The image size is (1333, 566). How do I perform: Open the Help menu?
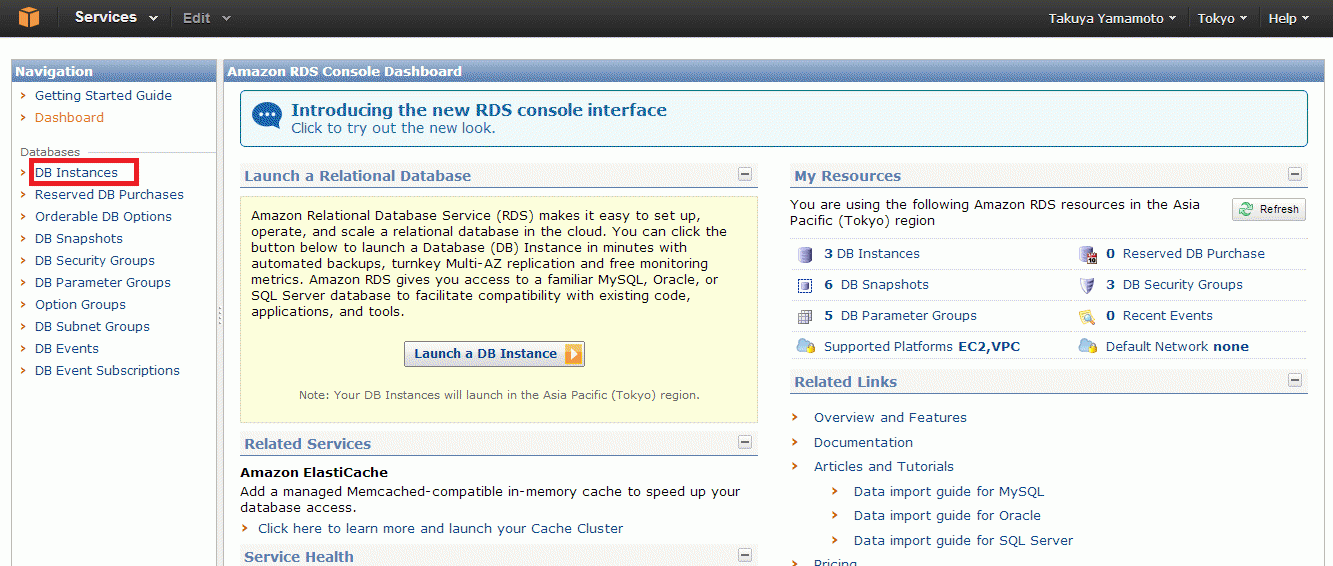tap(1288, 18)
